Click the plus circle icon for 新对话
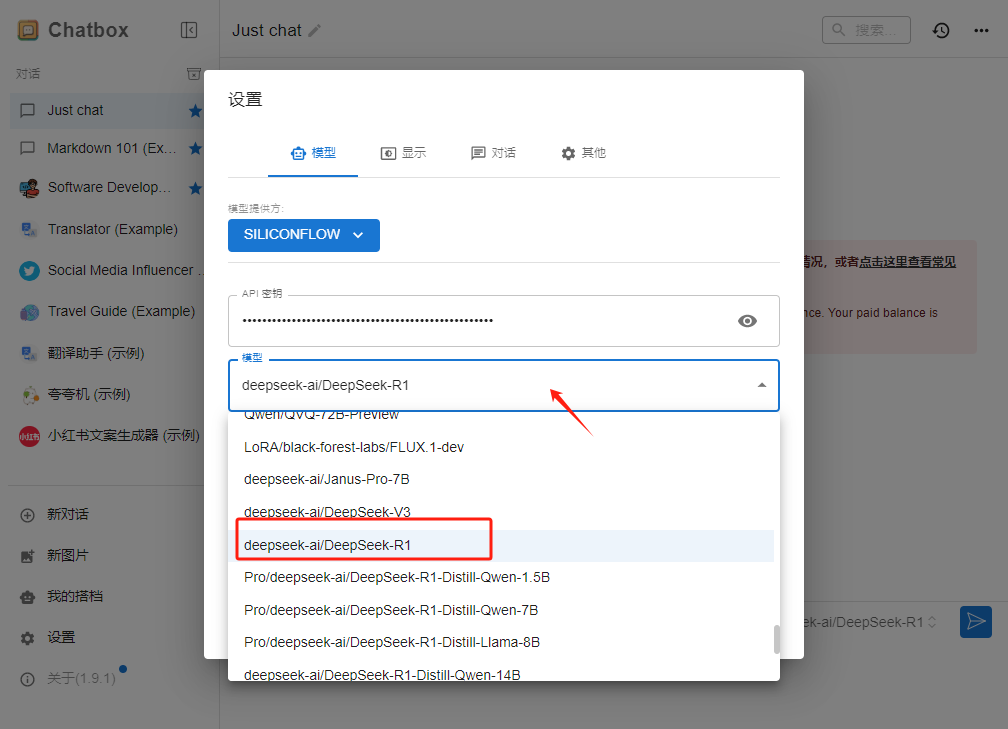1008x729 pixels. 28,515
